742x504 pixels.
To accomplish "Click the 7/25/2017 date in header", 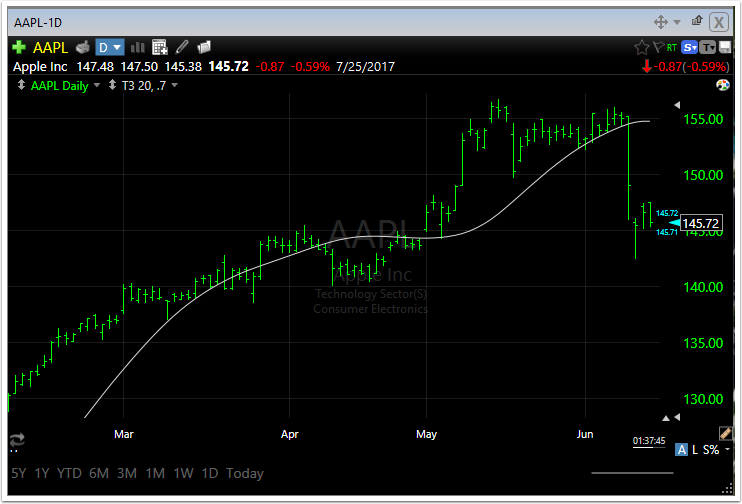I will 365,67.
